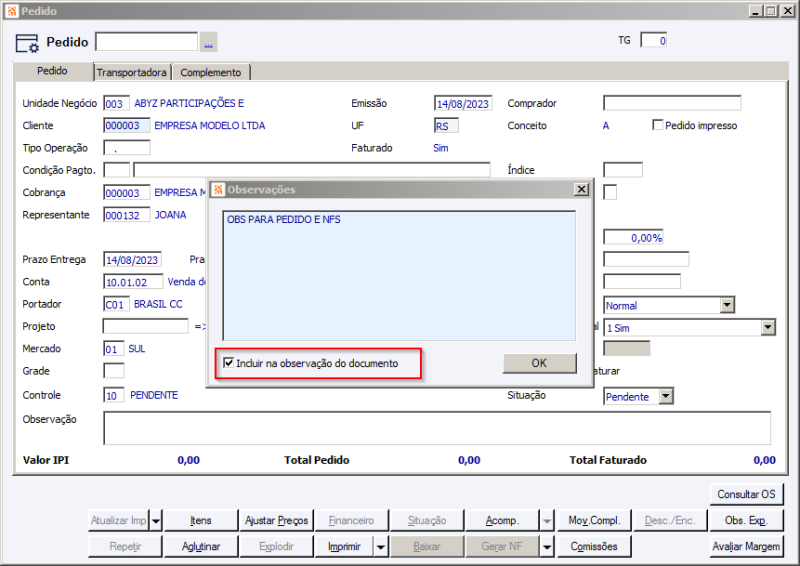Expand the Atualizar Imp arrow menu

point(156,521)
